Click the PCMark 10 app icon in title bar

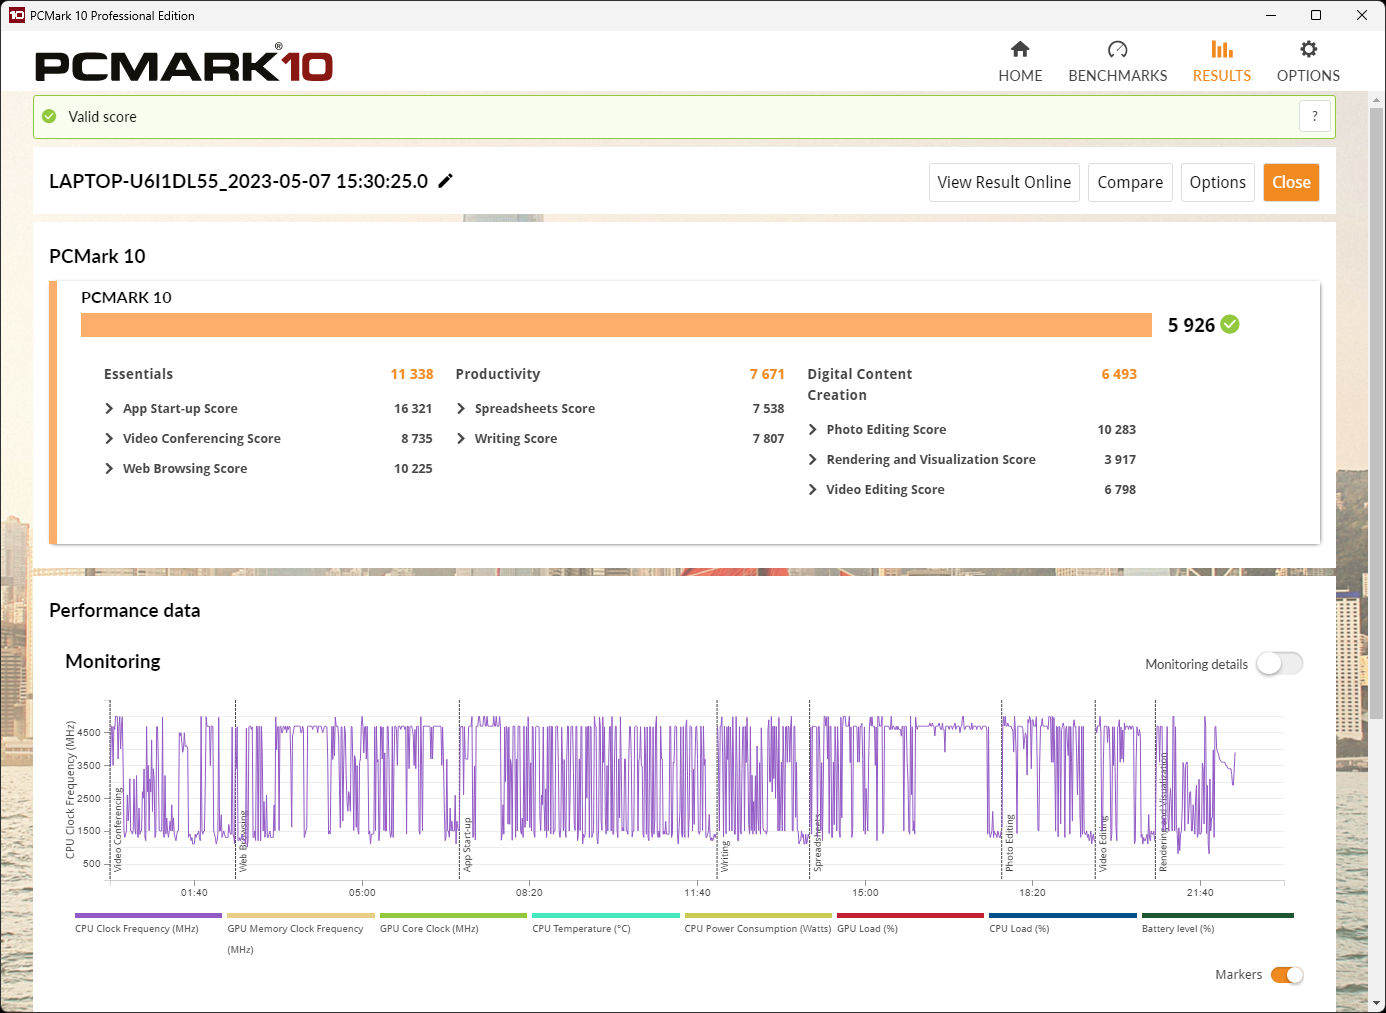(x=16, y=15)
